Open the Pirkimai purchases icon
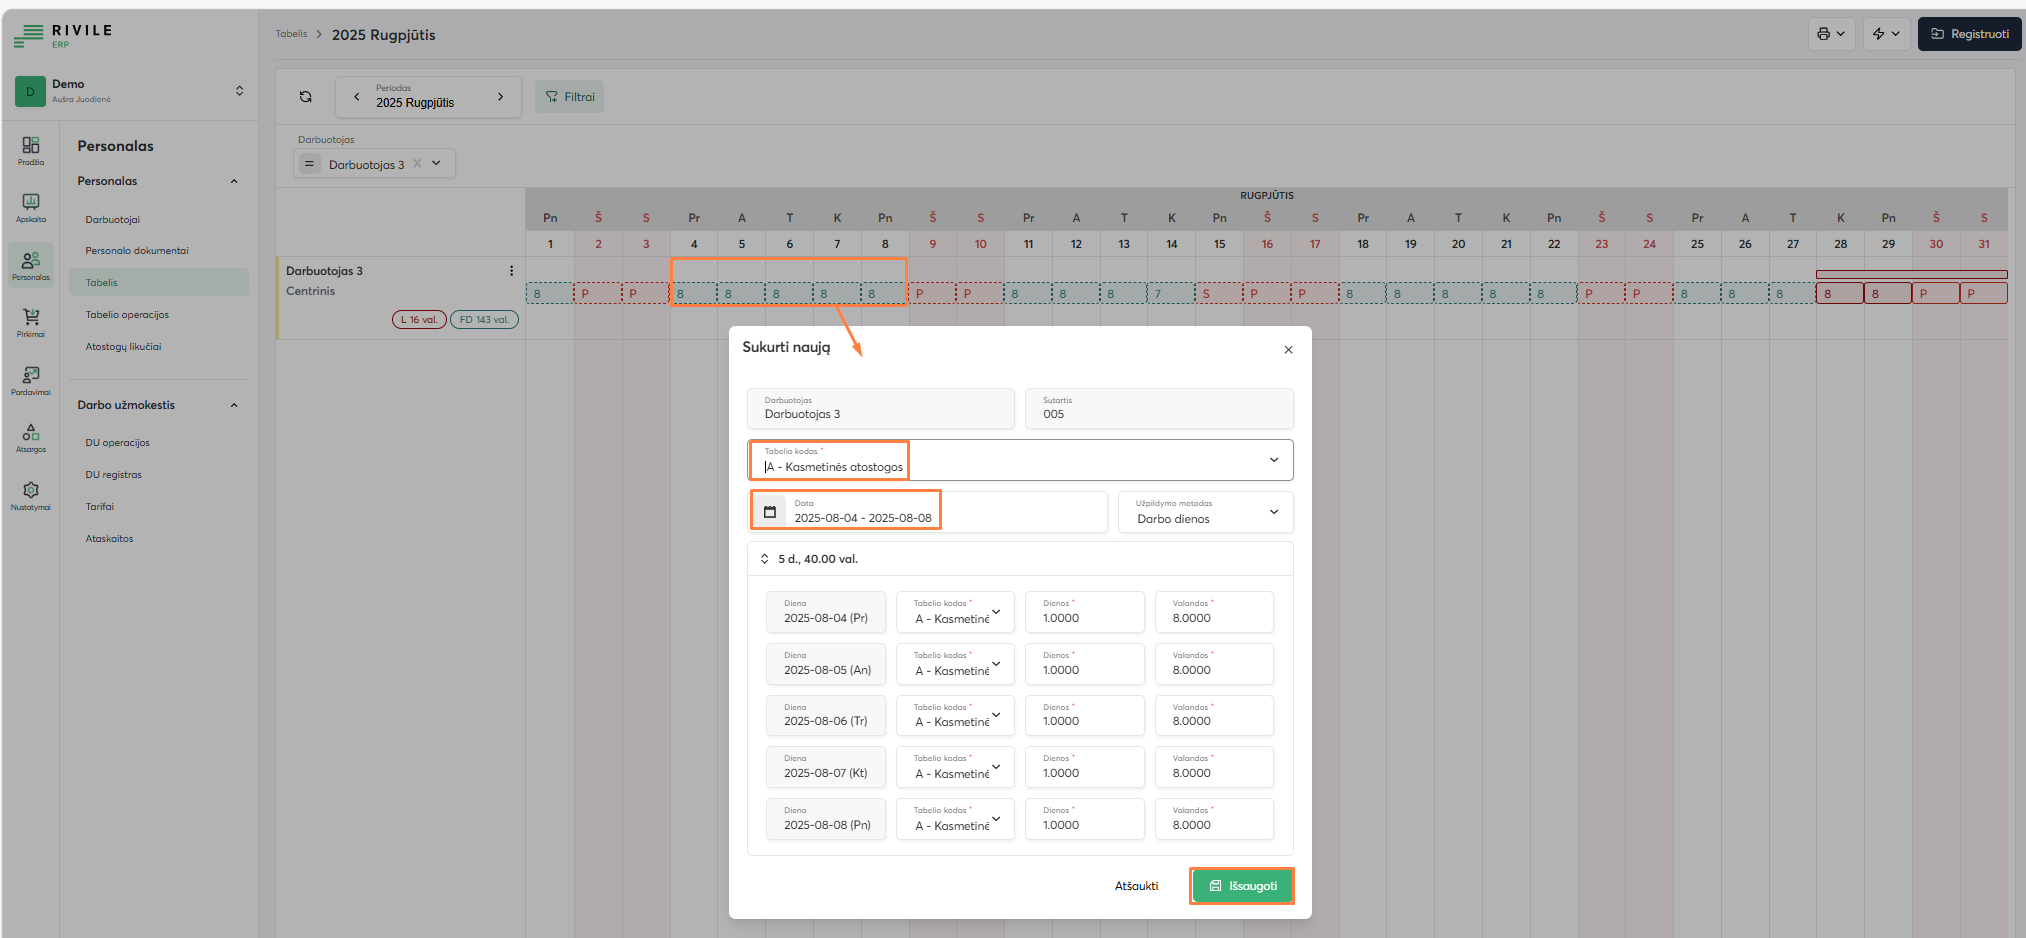The height and width of the screenshot is (938, 2026). click(x=30, y=320)
